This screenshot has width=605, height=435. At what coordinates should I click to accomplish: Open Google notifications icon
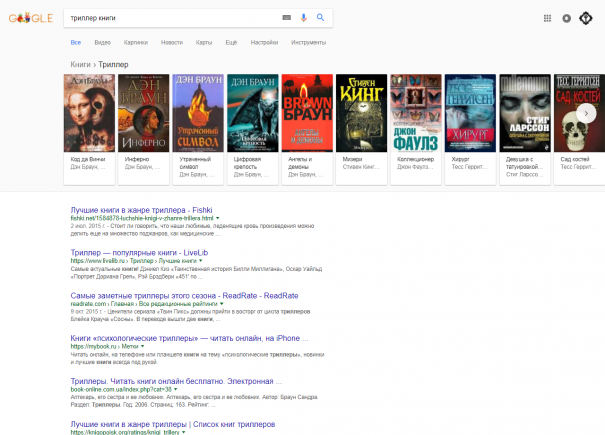click(x=567, y=18)
